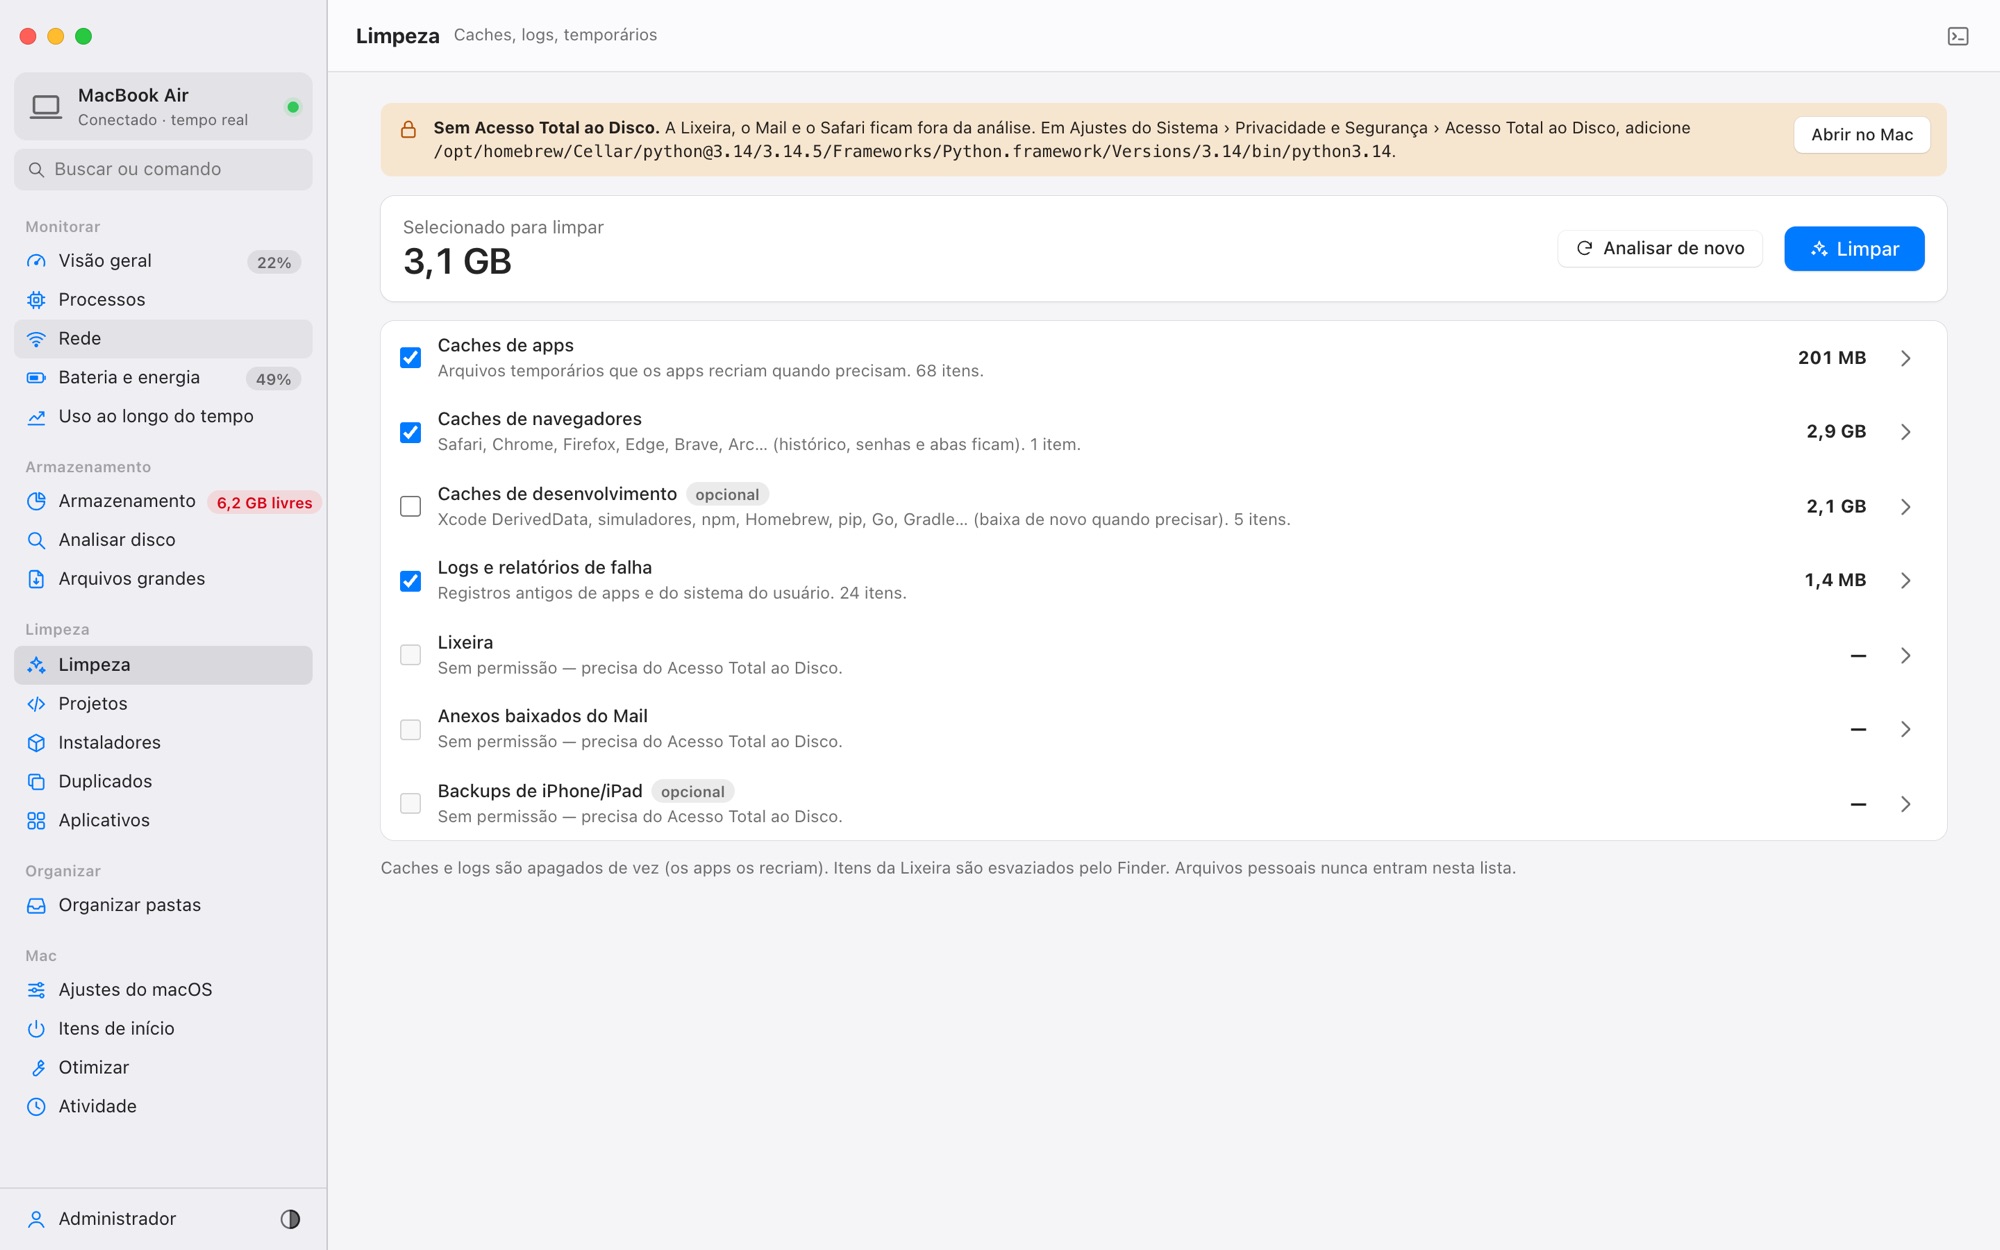The height and width of the screenshot is (1250, 2000).
Task: Click the Instaladores box icon
Action: tap(36, 743)
